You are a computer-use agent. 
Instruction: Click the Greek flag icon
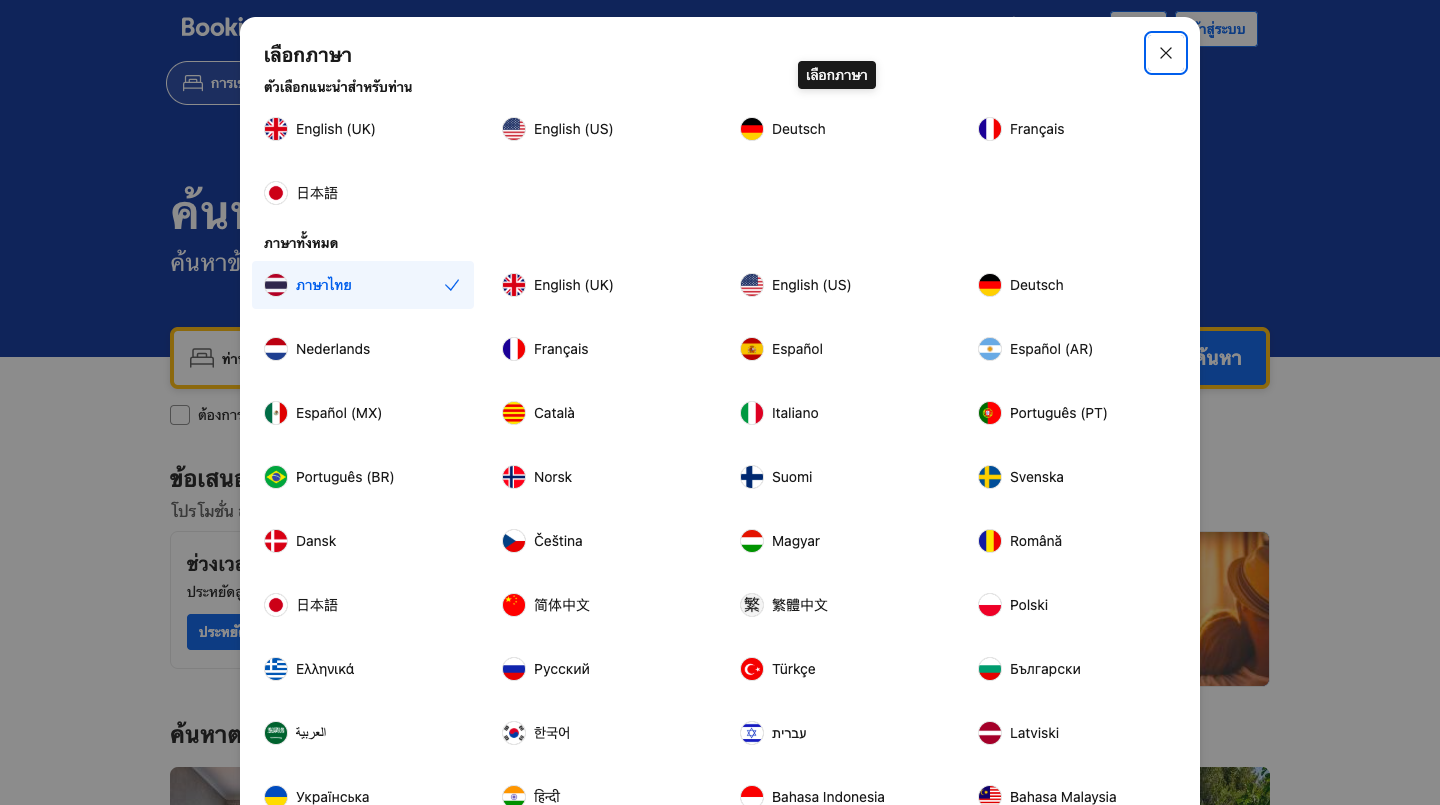point(276,669)
